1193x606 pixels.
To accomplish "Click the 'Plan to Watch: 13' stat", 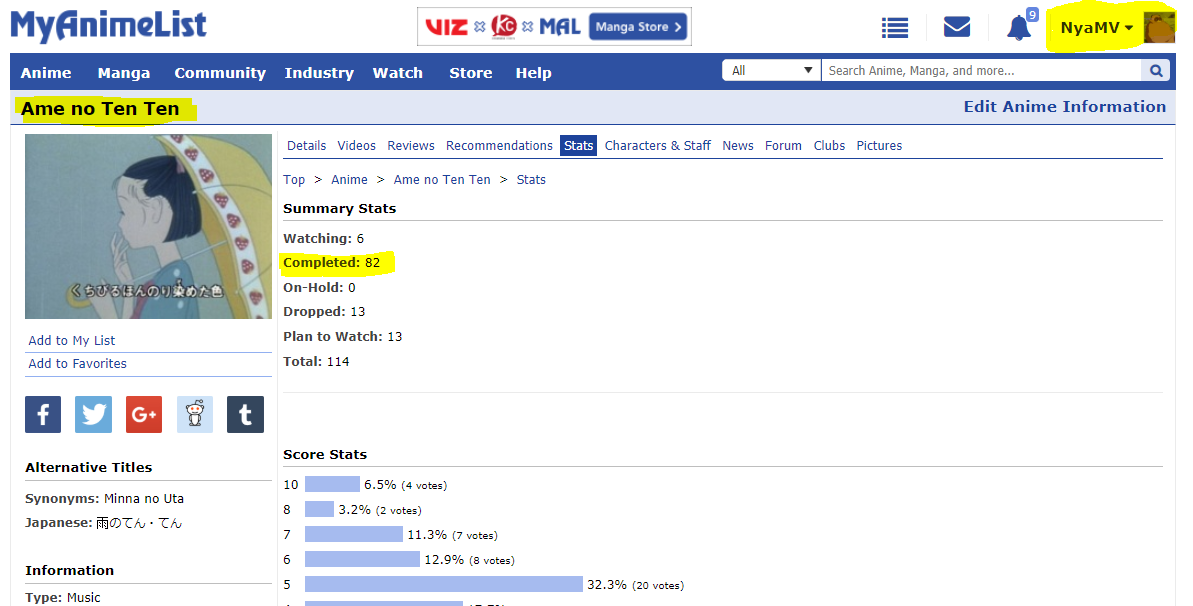I will pos(342,336).
